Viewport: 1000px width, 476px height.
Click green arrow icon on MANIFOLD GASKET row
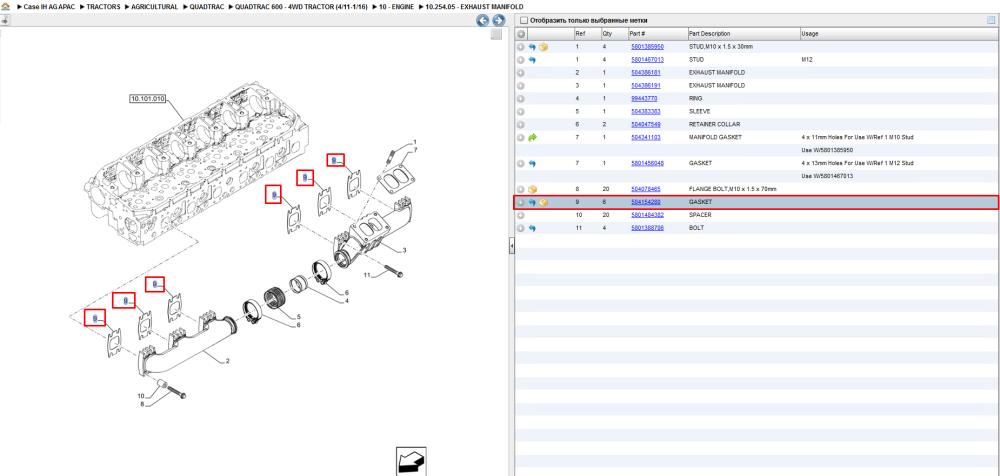[533, 137]
